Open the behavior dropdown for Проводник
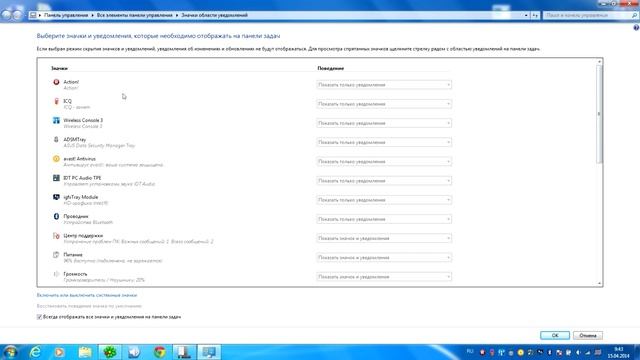Image resolution: width=640 pixels, height=360 pixels. pyautogui.click(x=384, y=219)
